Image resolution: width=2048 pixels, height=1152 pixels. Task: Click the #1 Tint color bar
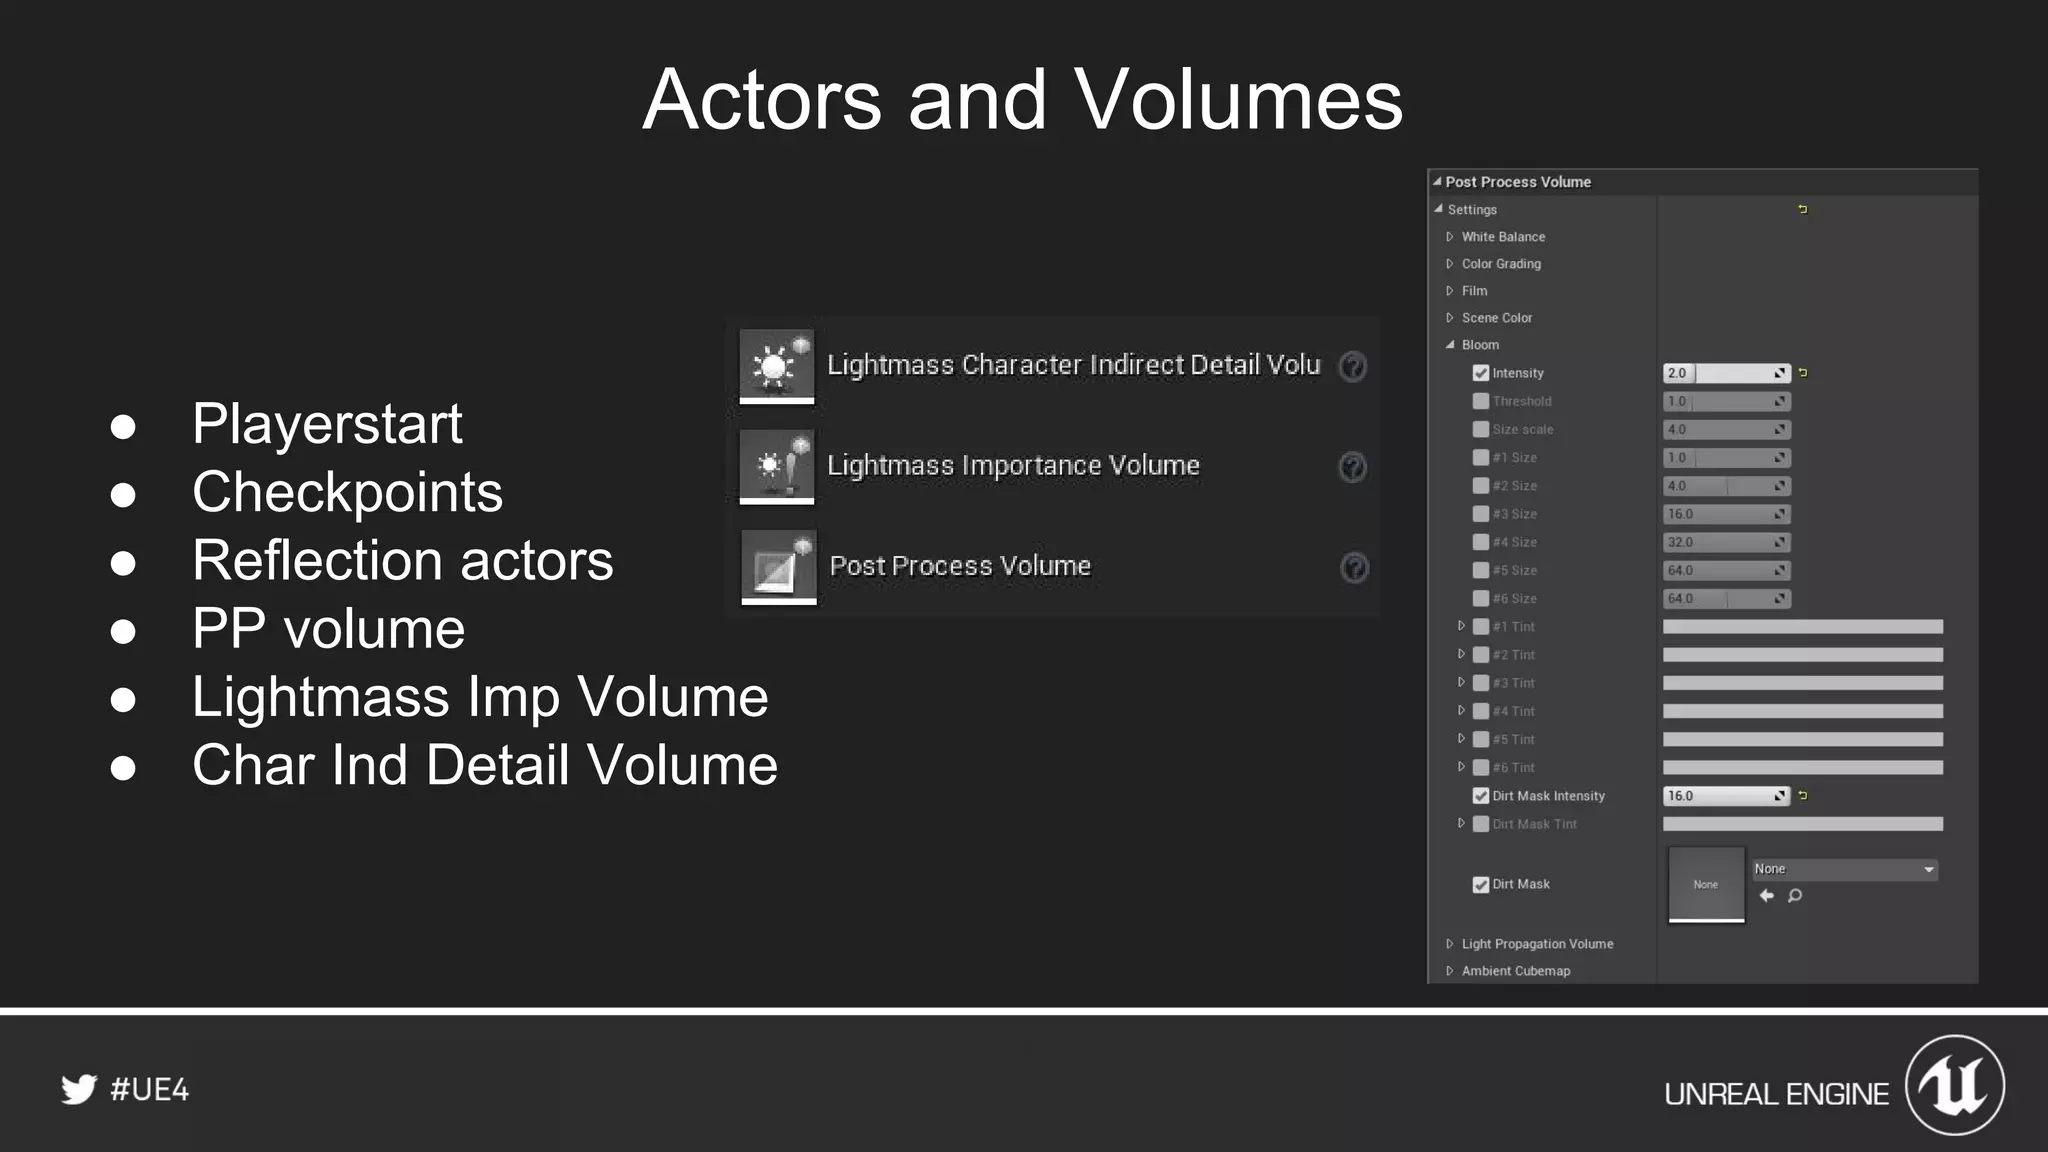[x=1802, y=627]
